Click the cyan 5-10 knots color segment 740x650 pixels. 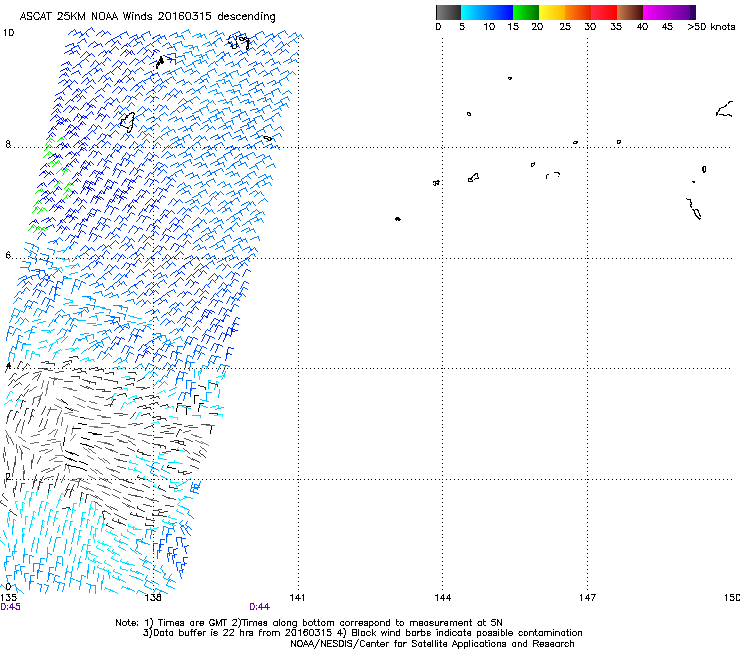(x=474, y=12)
